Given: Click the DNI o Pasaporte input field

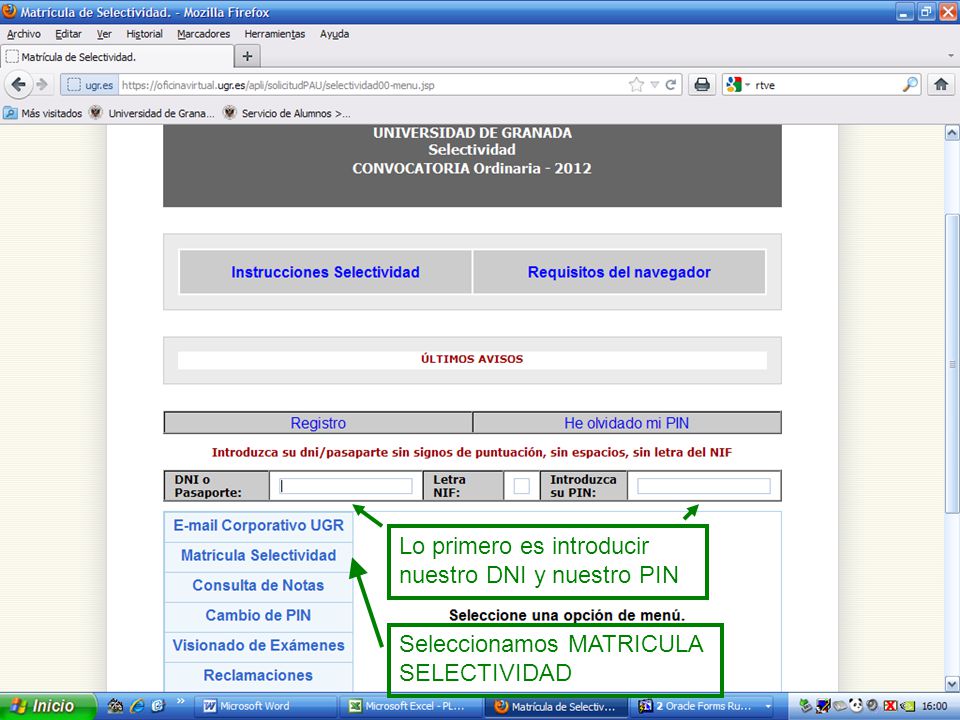Looking at the screenshot, I should 346,486.
